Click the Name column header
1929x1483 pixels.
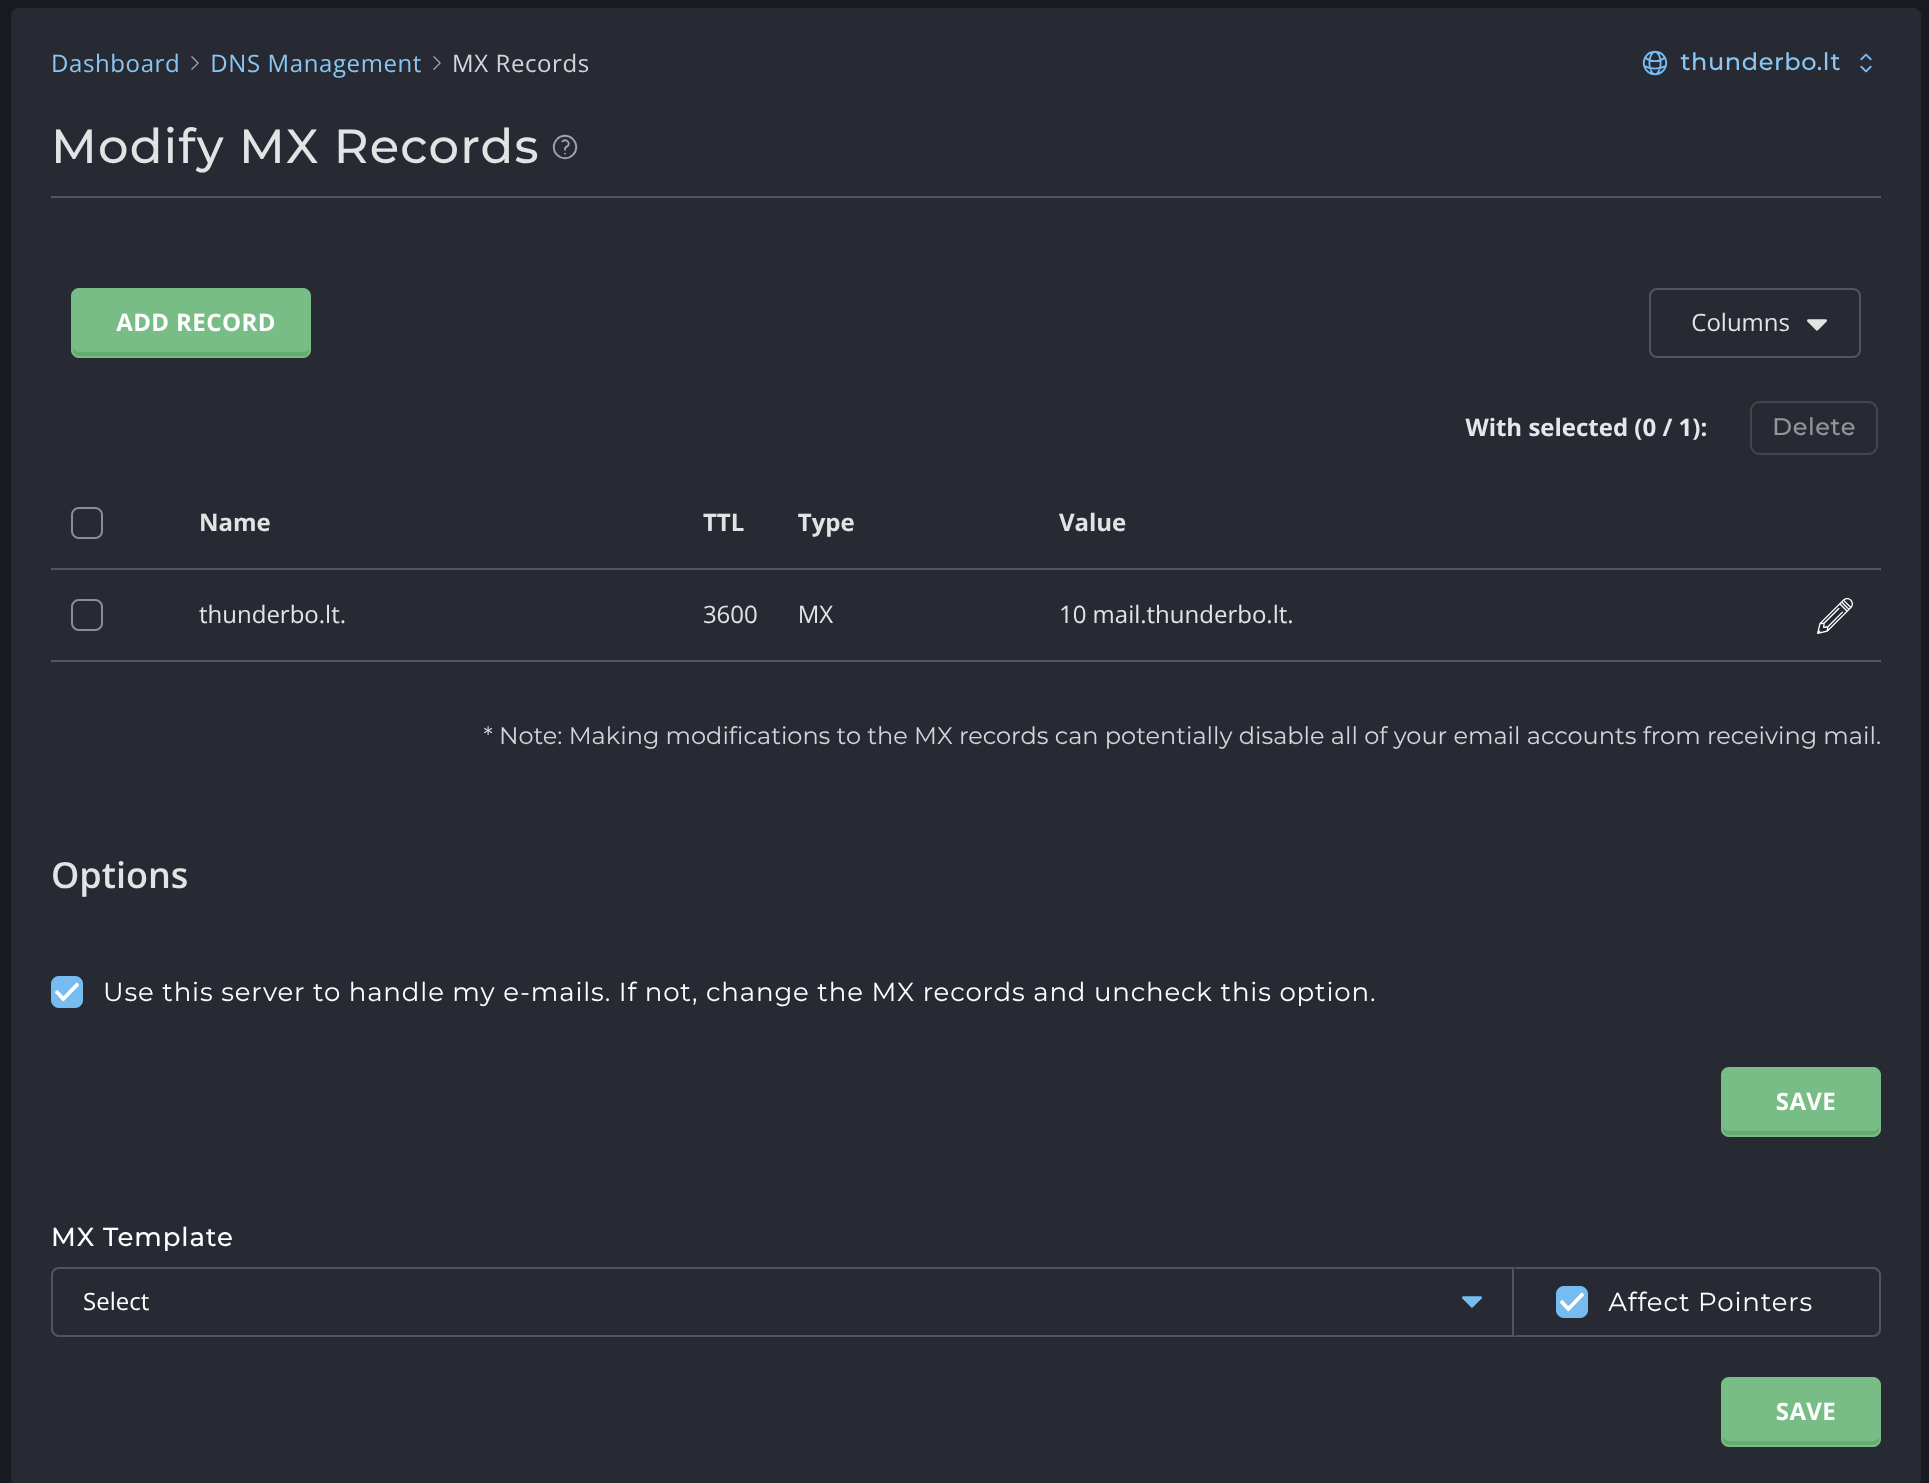[235, 523]
